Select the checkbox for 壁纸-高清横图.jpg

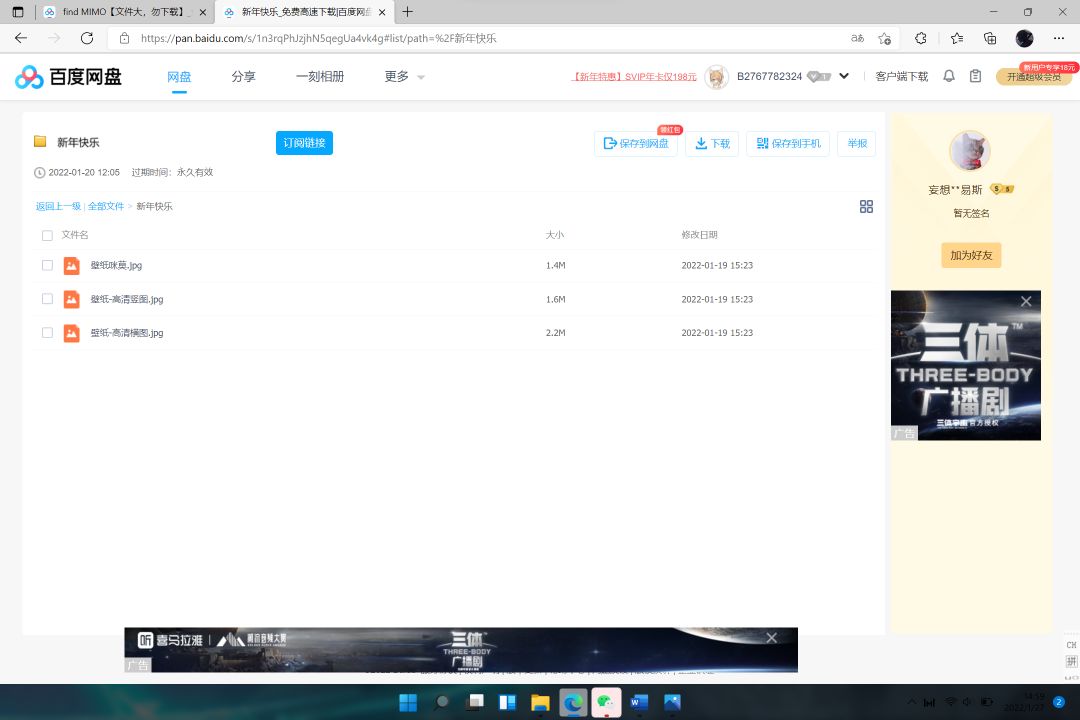coord(48,333)
